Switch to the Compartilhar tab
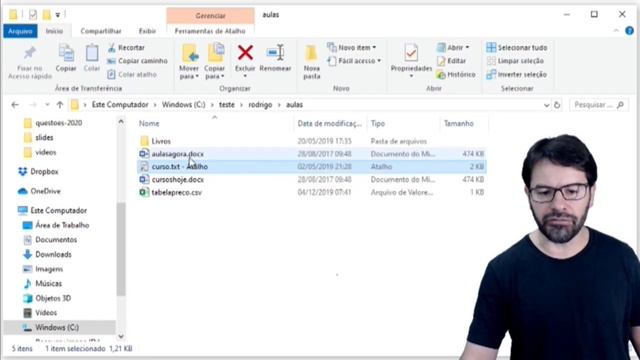 click(x=101, y=31)
